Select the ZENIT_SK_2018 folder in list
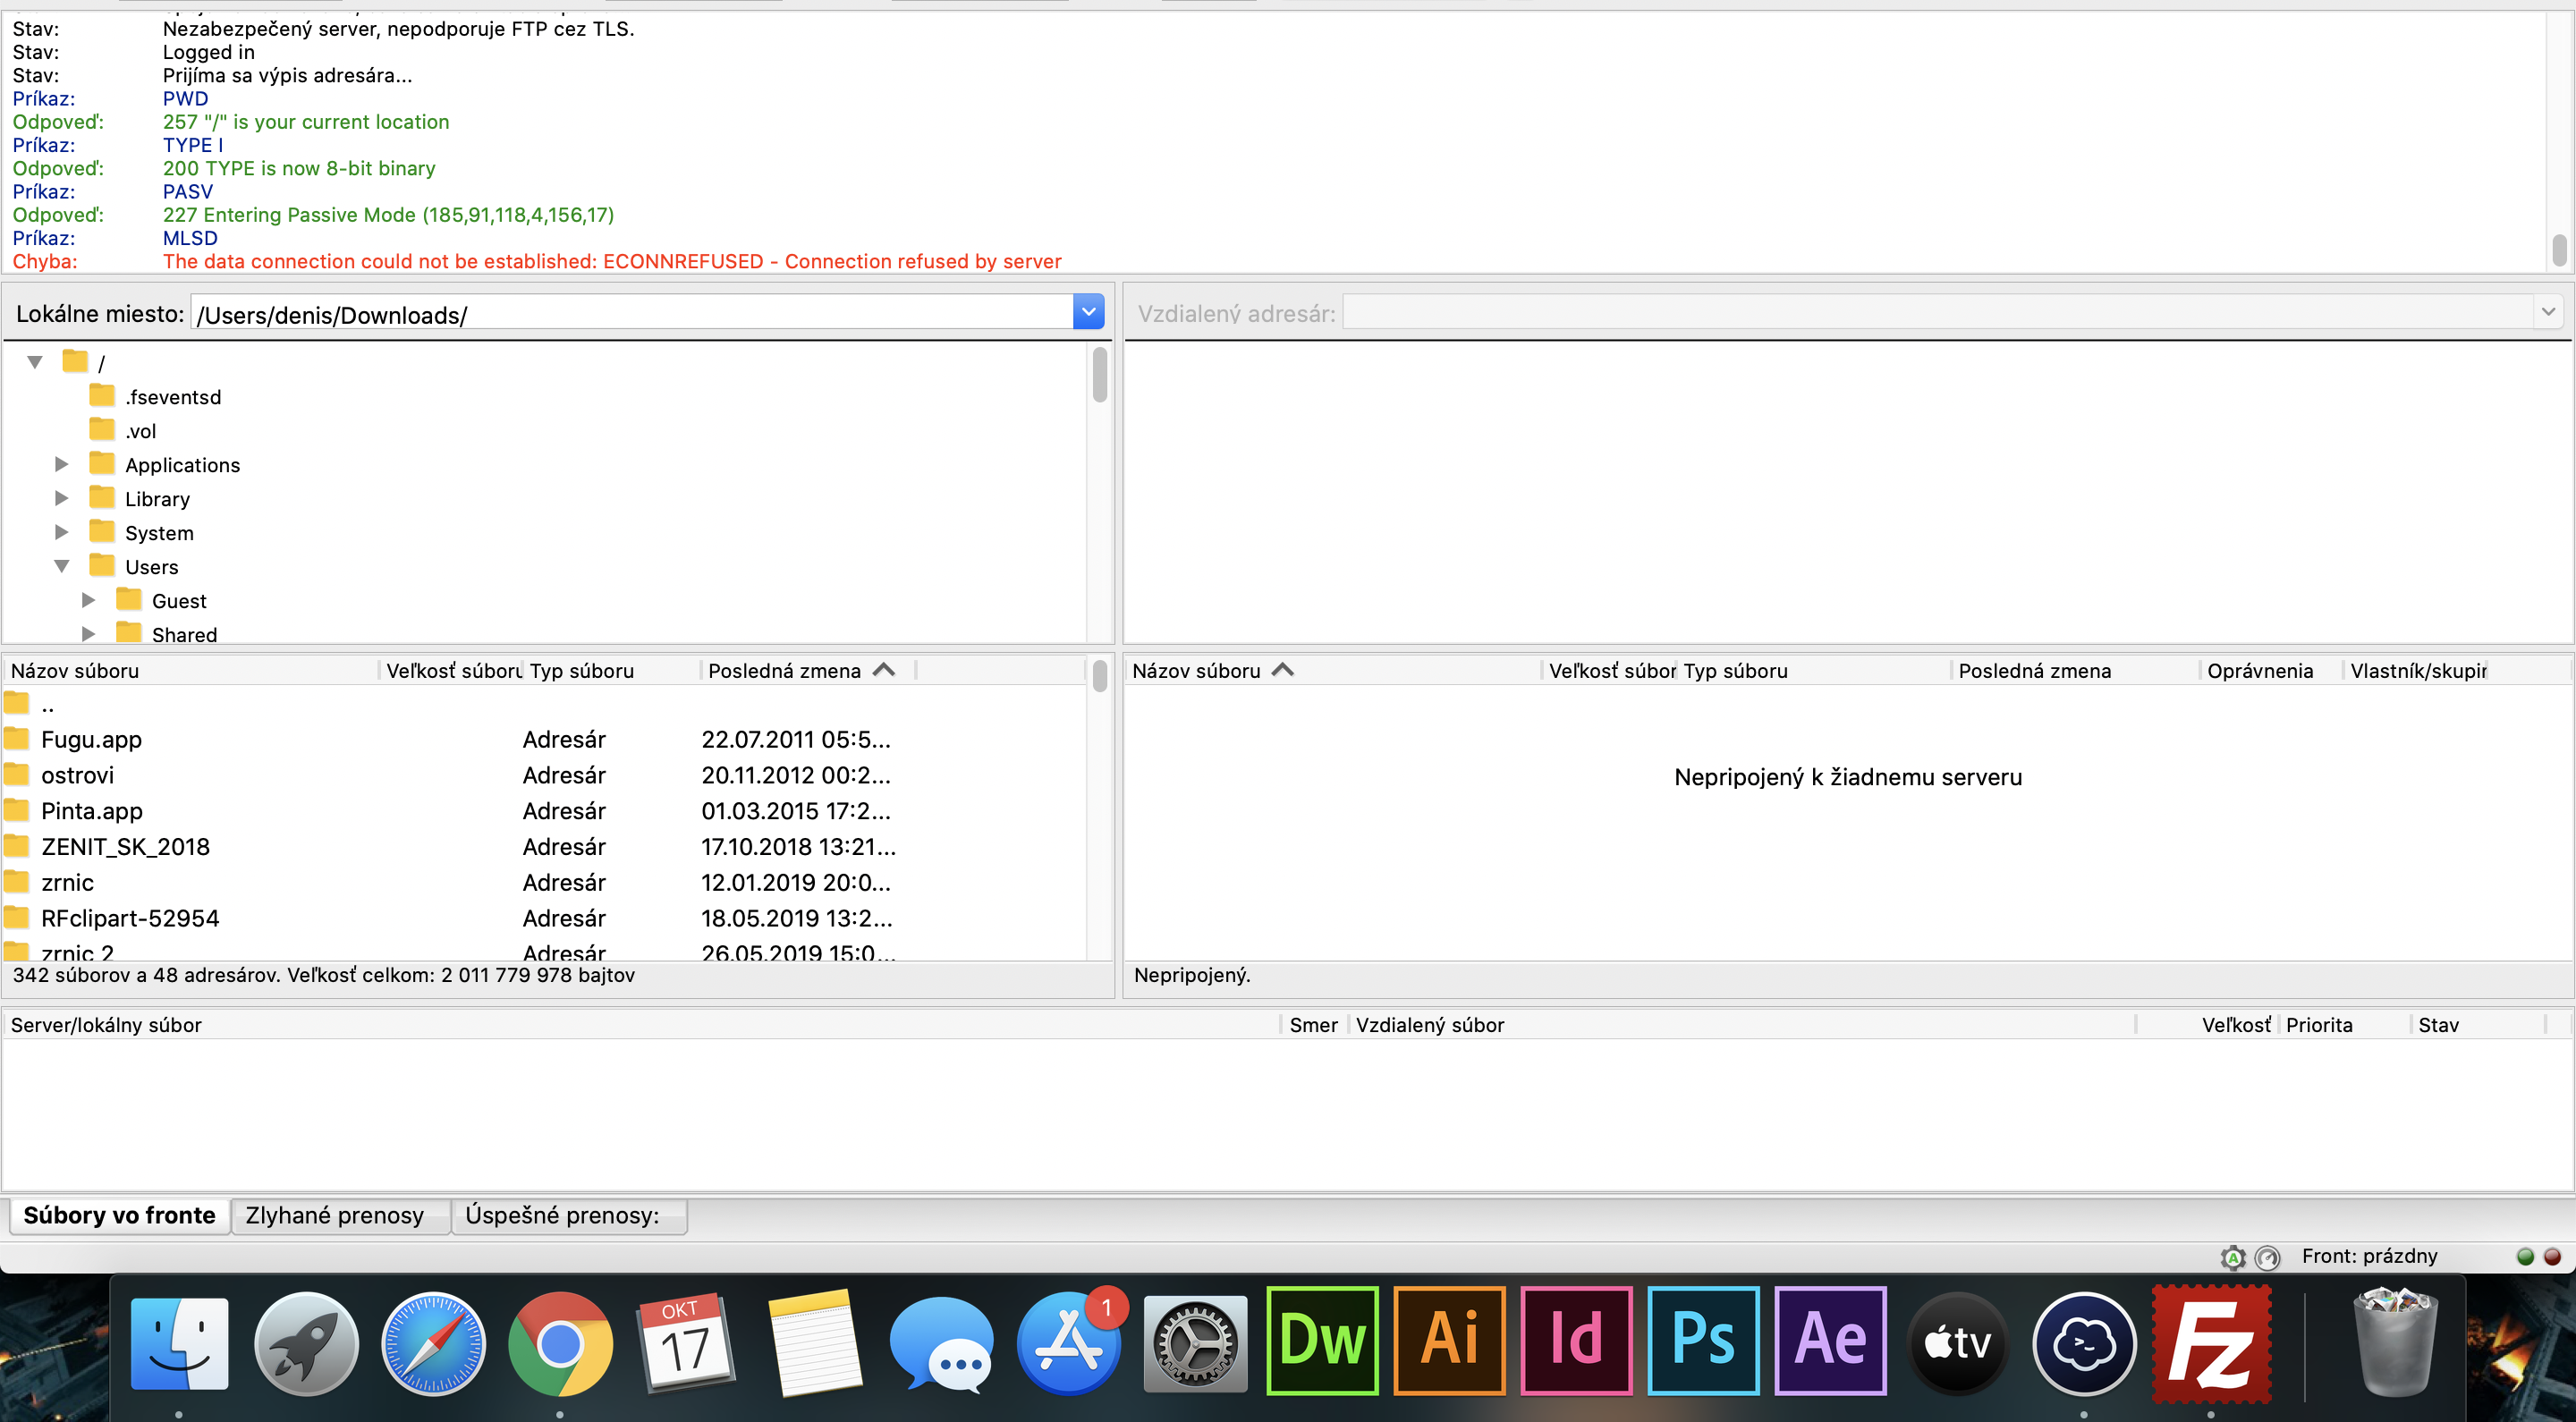The height and width of the screenshot is (1422, 2576). pos(125,847)
